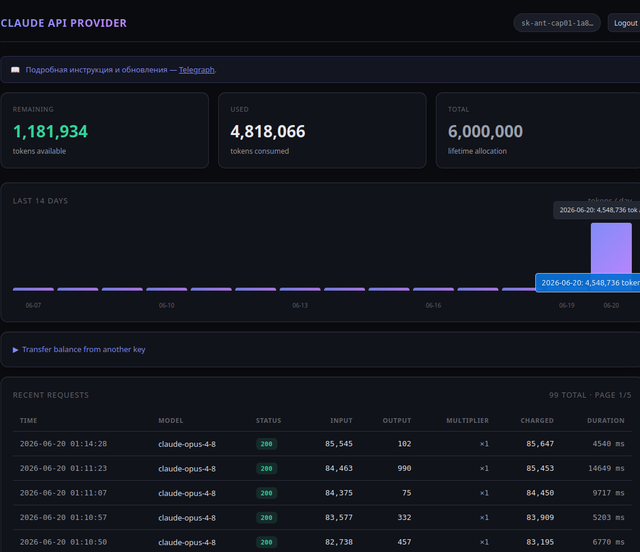640x552 pixels.
Task: Click the 6,000,000 total allocation value
Action: 485,131
